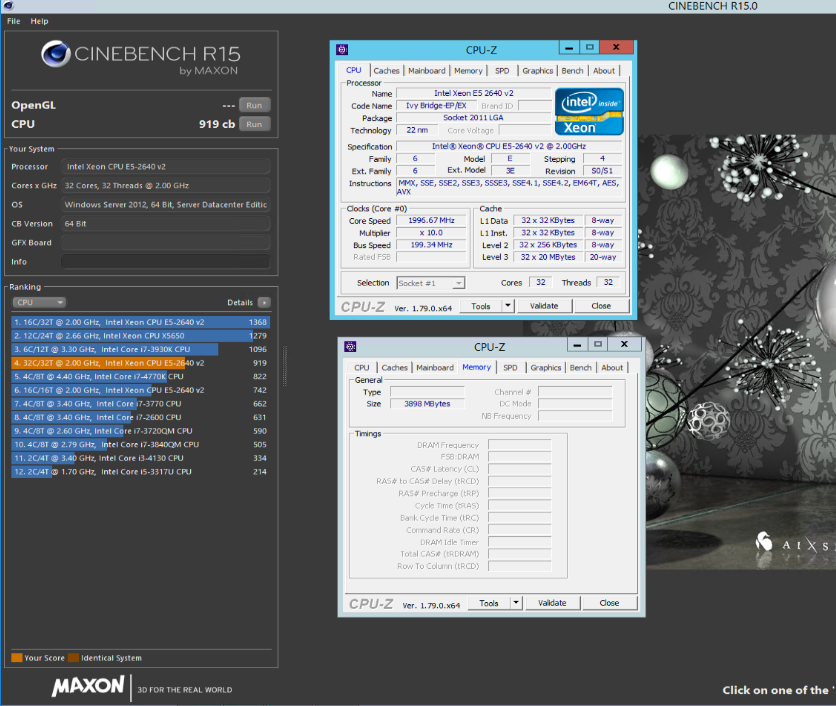Select ranking row 12 Core i5-3317U
The height and width of the screenshot is (706, 836).
coord(140,471)
